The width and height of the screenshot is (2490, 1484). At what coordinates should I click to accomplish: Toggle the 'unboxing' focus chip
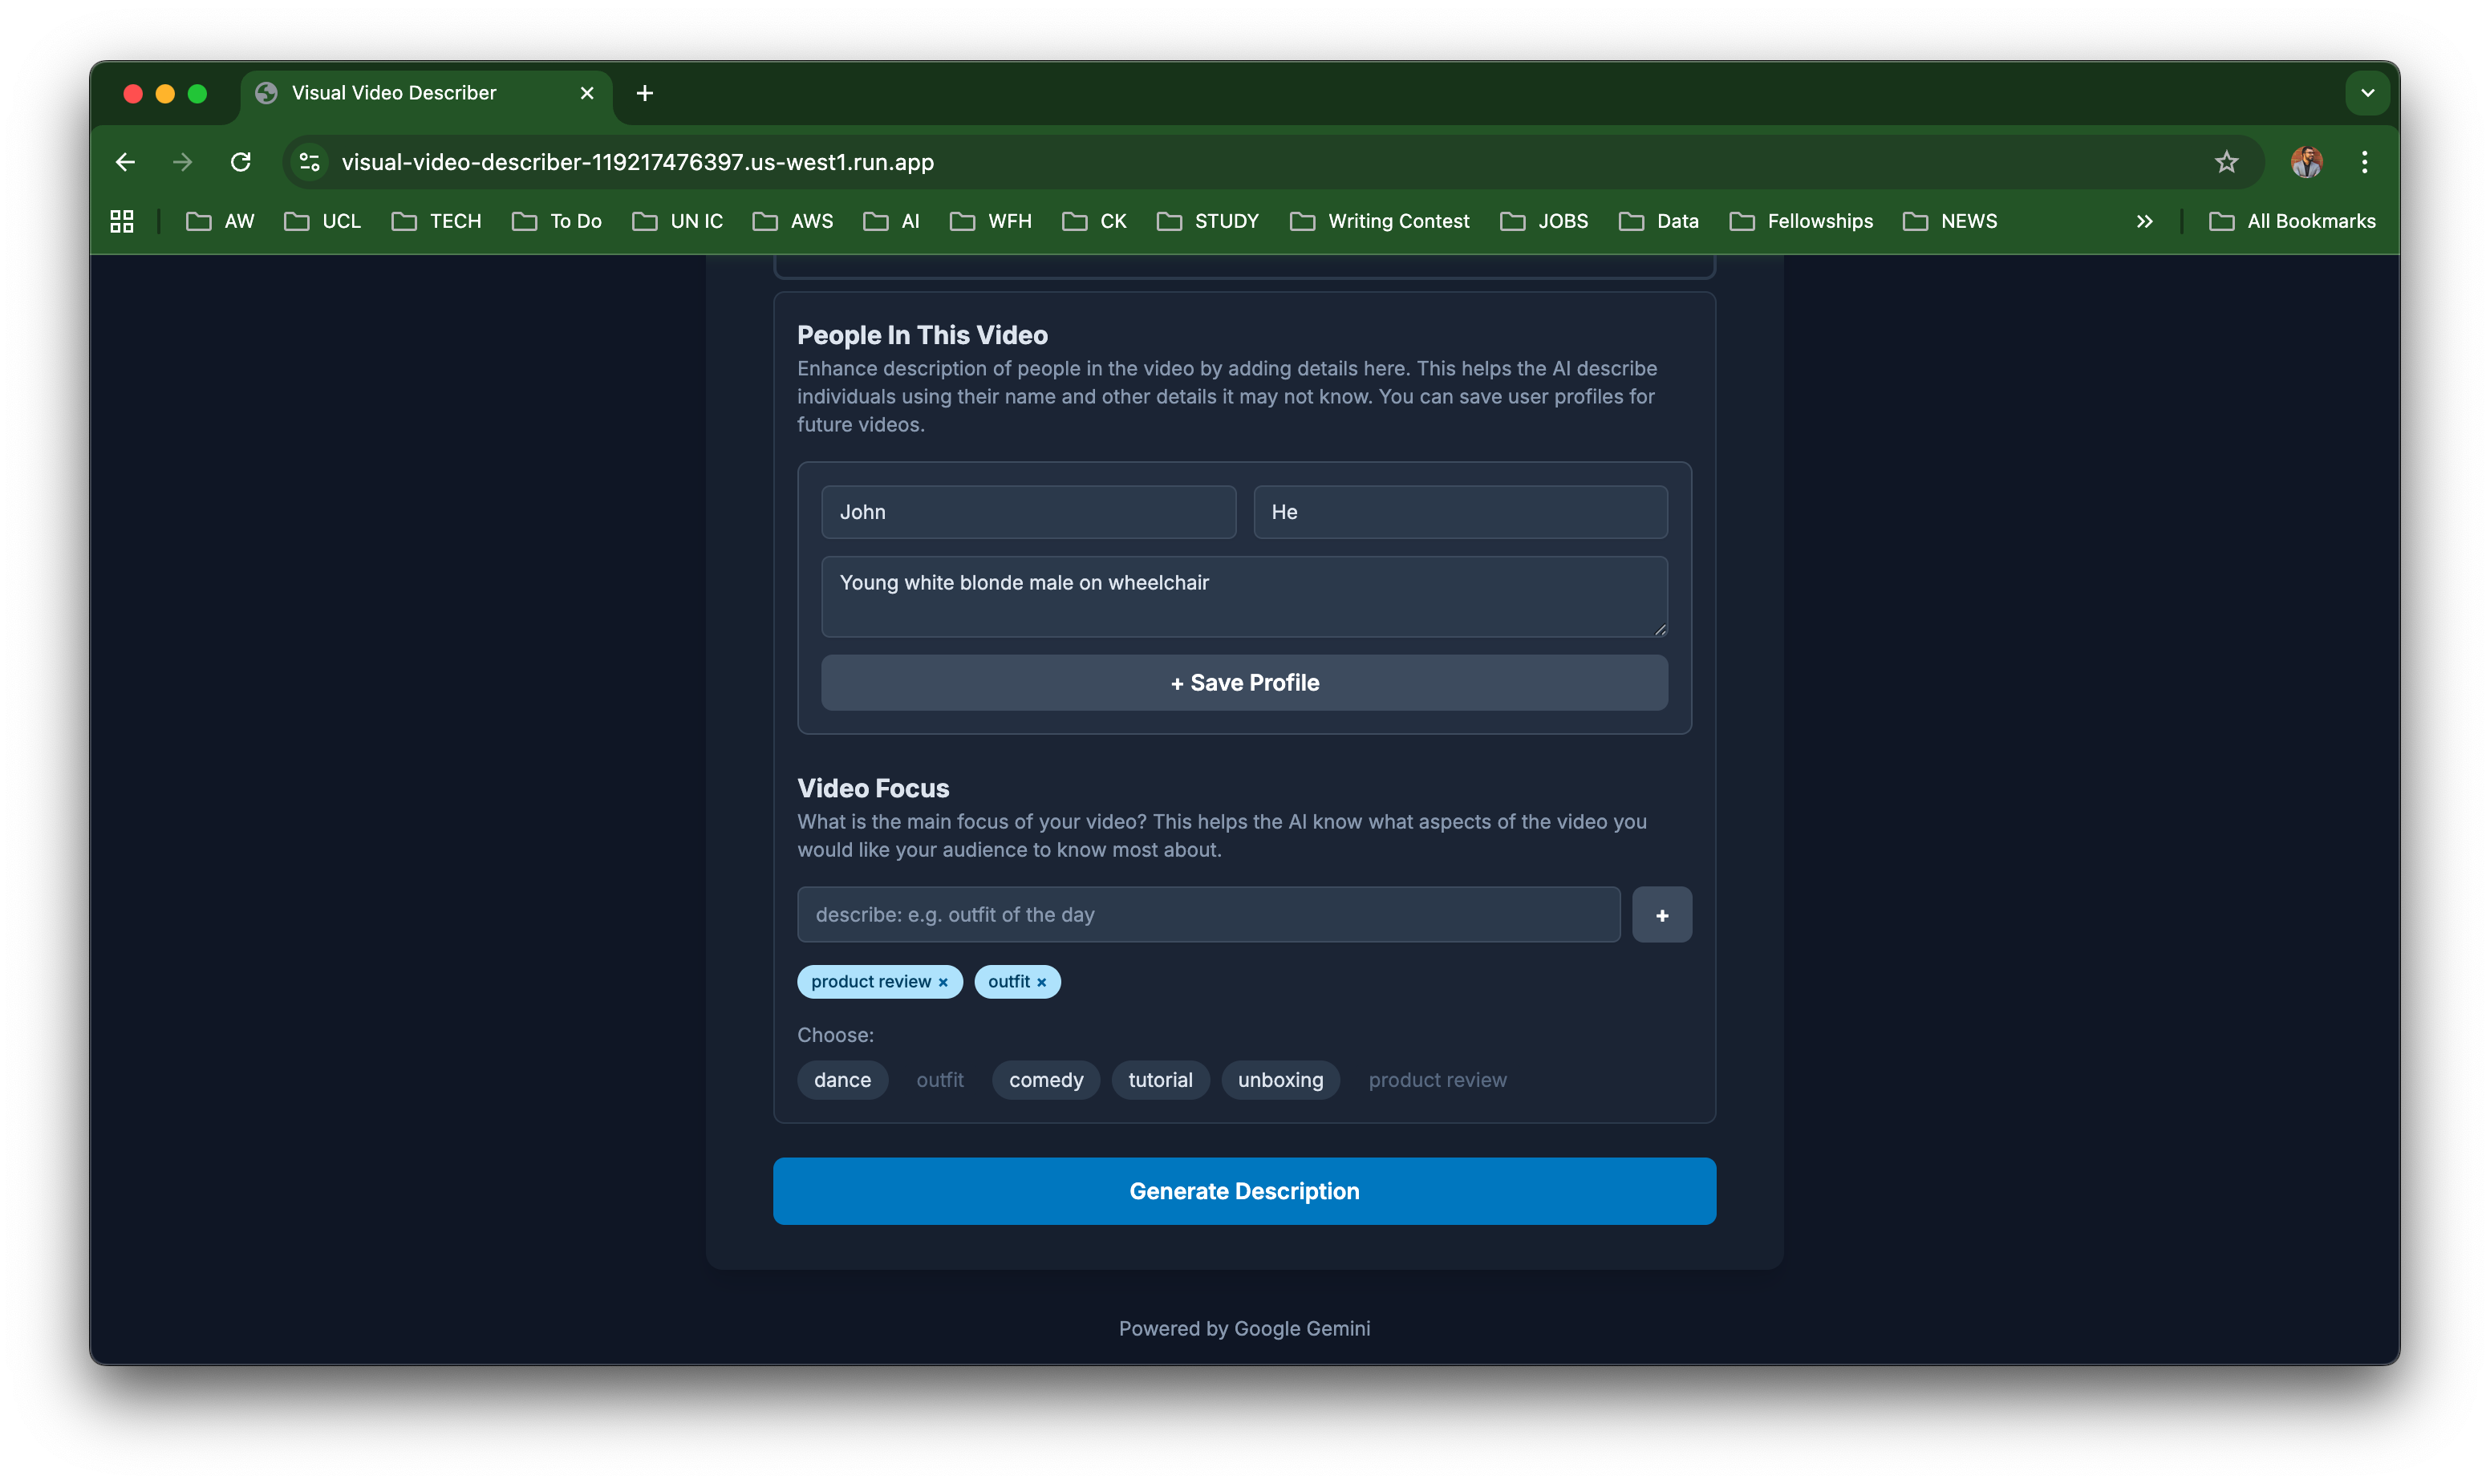(x=1280, y=1080)
